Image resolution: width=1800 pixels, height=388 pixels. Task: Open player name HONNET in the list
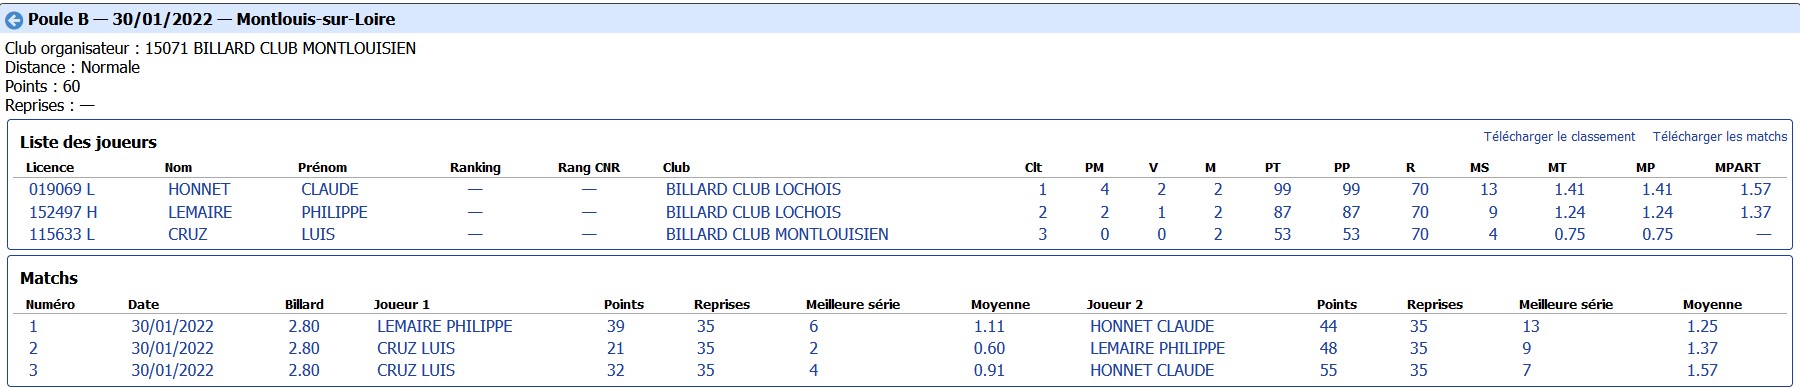pos(199,189)
